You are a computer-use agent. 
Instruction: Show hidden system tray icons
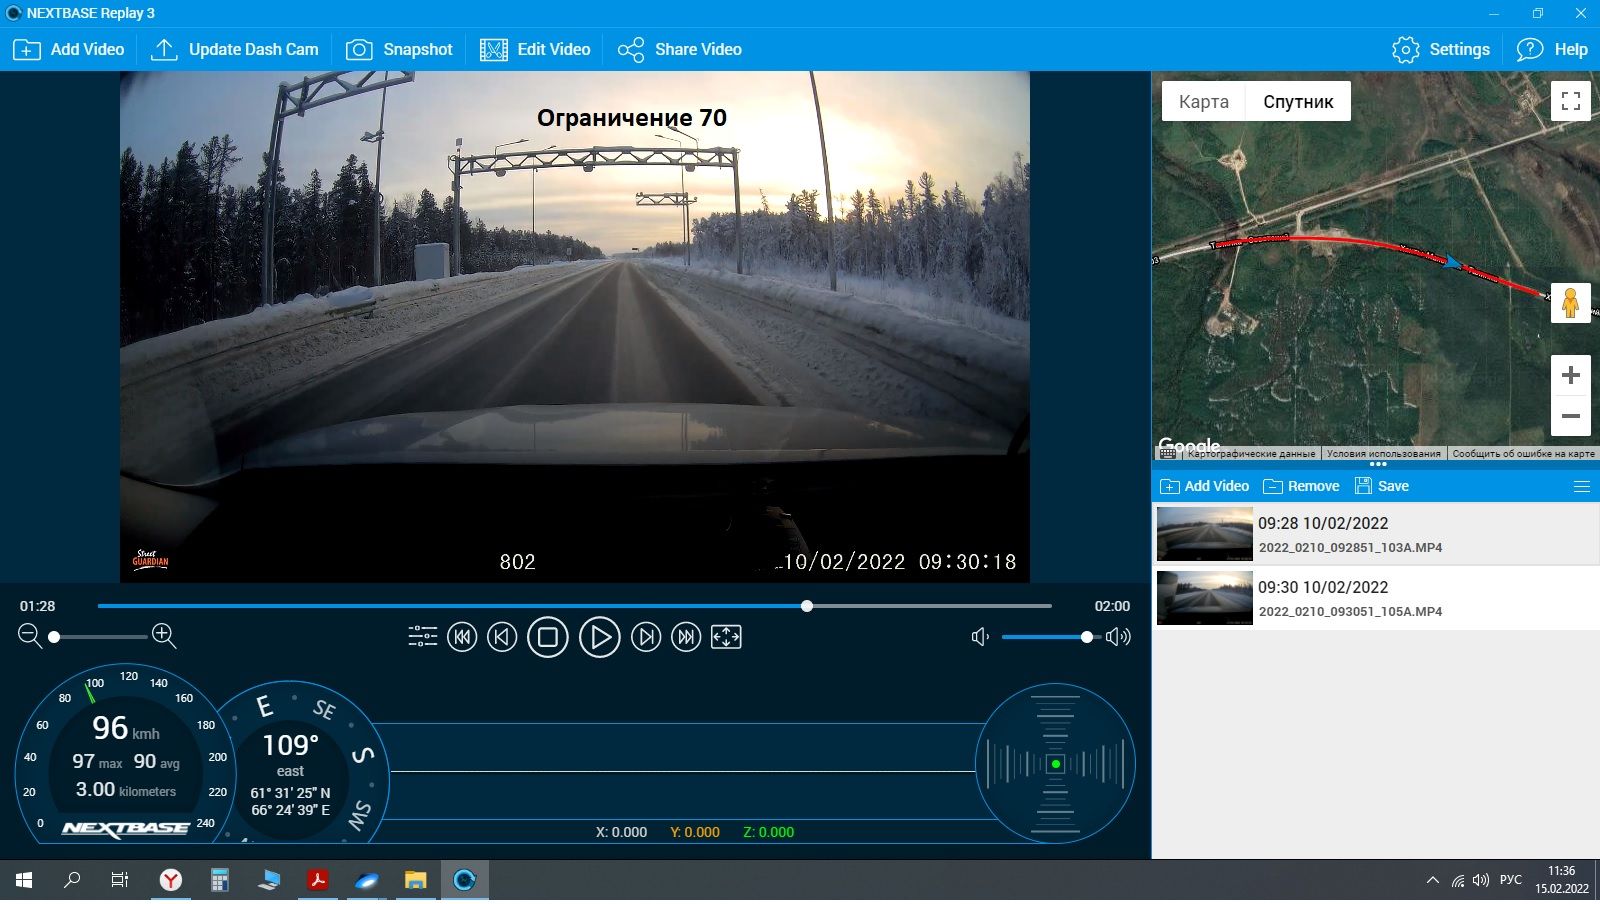(1432, 880)
